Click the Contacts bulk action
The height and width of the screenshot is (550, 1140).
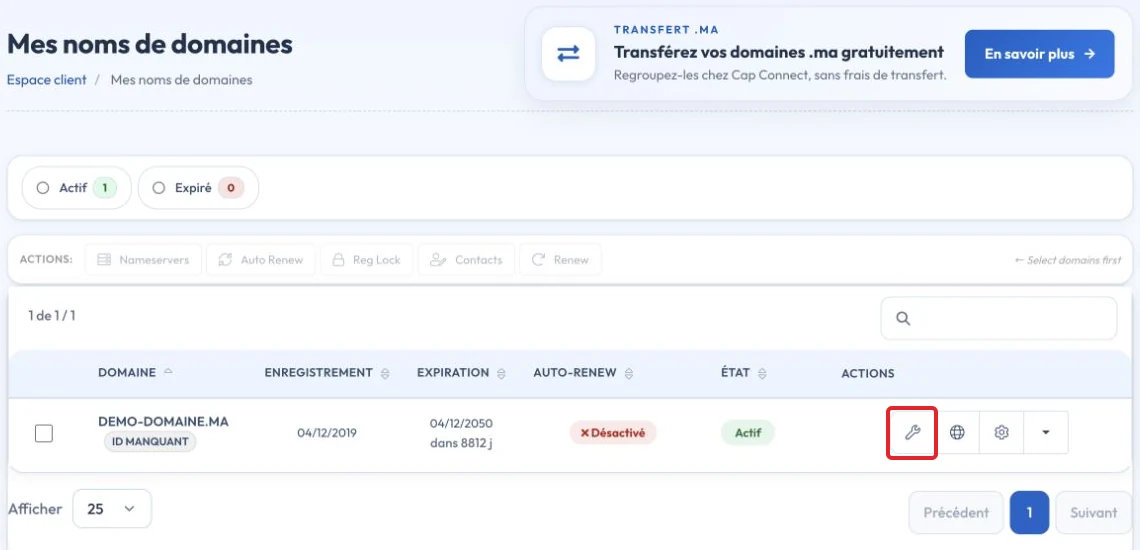pos(466,260)
